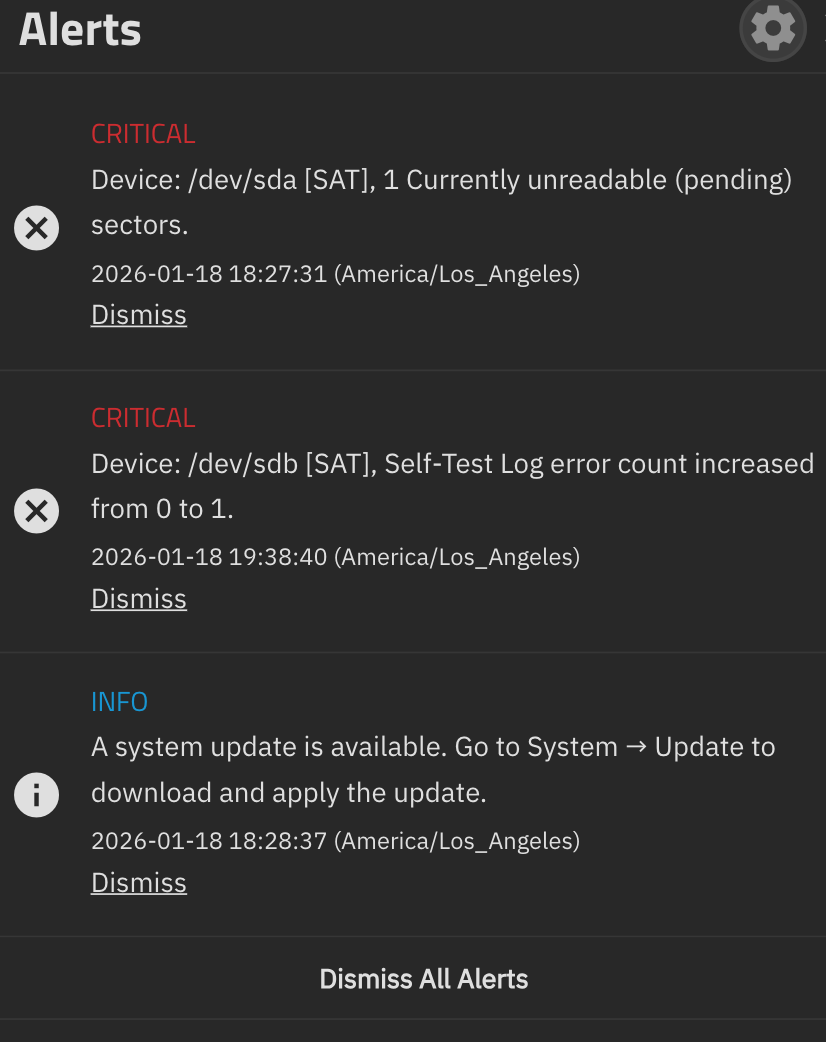
Task: Click the CRITICAL label above /dev/sda alert
Action: [143, 134]
